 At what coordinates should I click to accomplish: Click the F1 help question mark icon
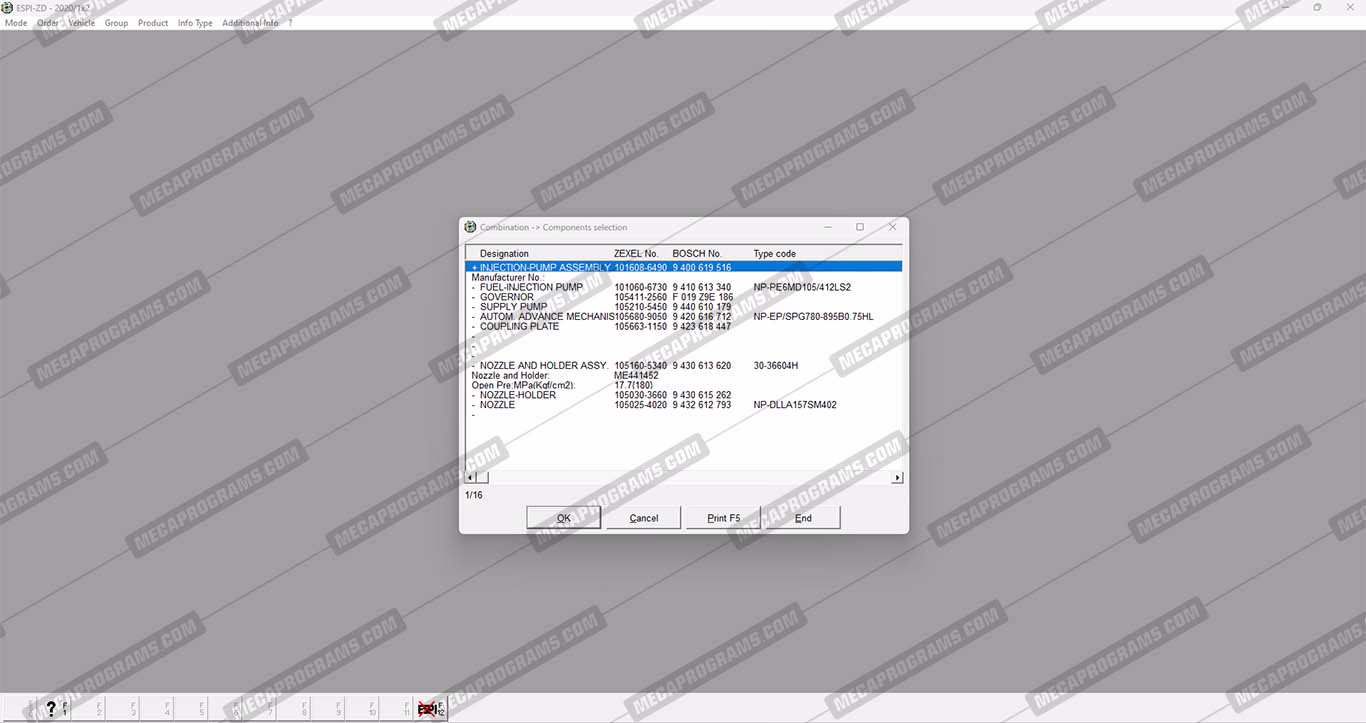click(x=53, y=709)
